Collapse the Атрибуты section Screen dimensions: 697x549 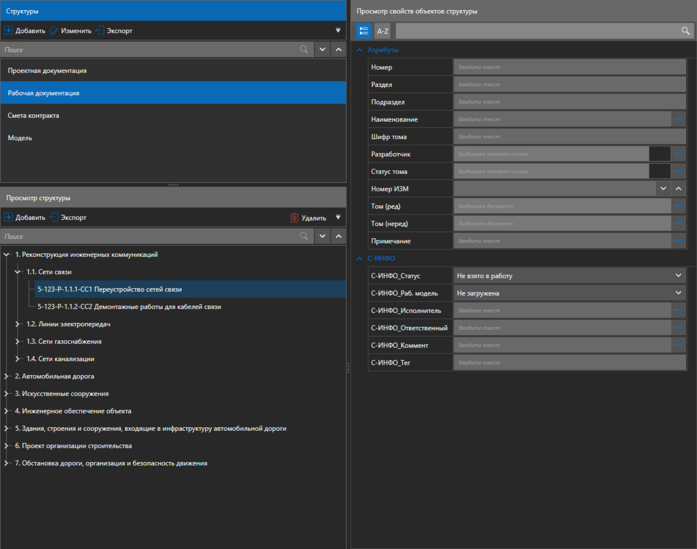tap(360, 49)
